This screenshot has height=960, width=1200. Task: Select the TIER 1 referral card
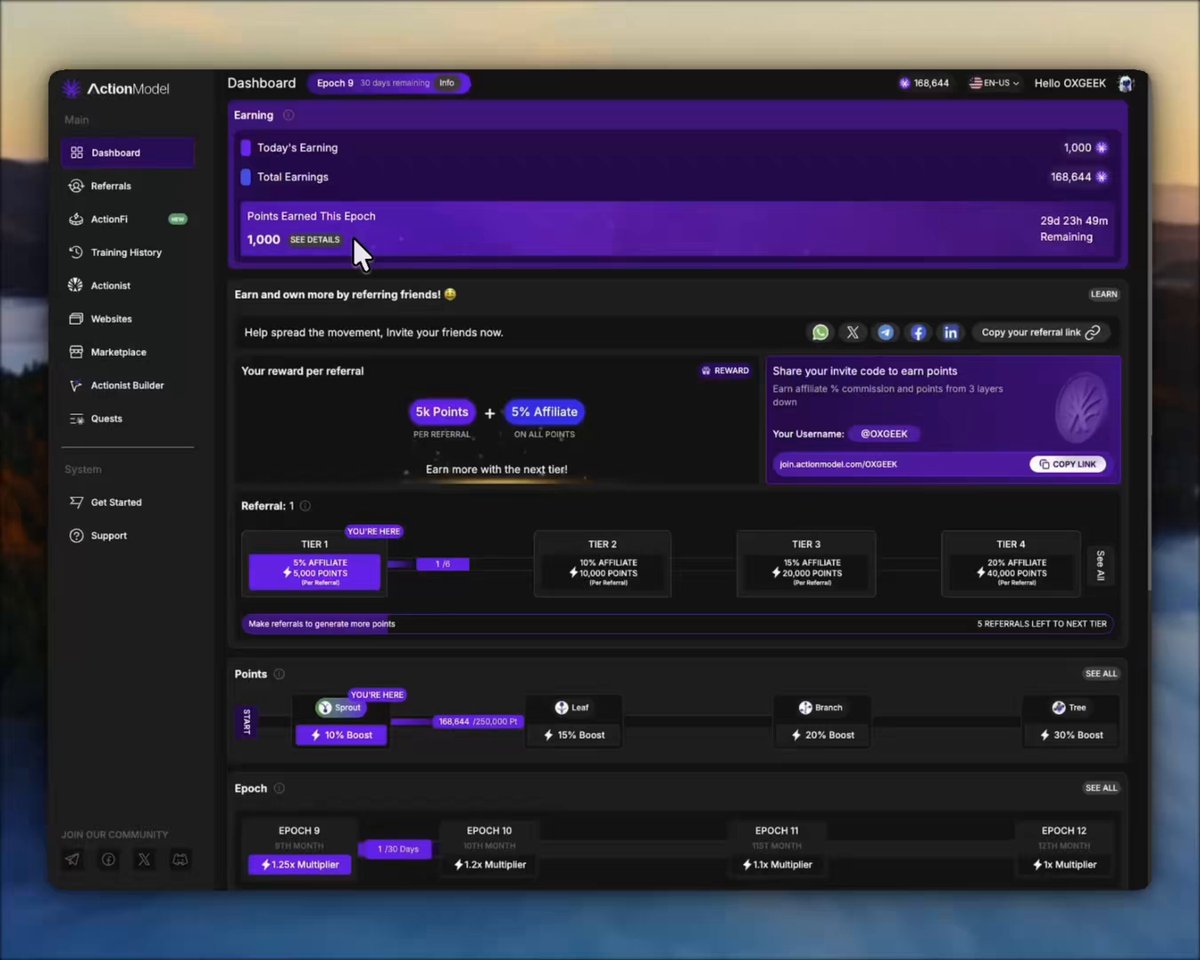pos(315,564)
